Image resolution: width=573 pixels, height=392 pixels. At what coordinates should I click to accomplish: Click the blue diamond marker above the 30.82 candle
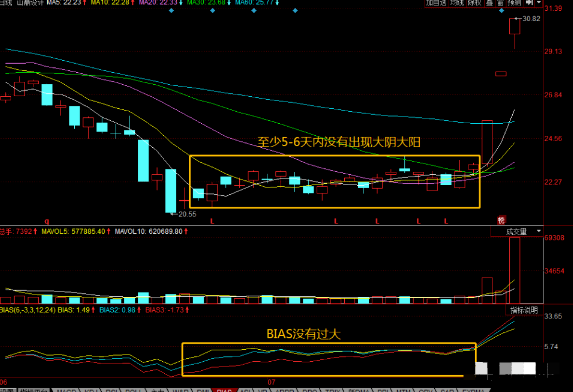pyautogui.click(x=501, y=11)
